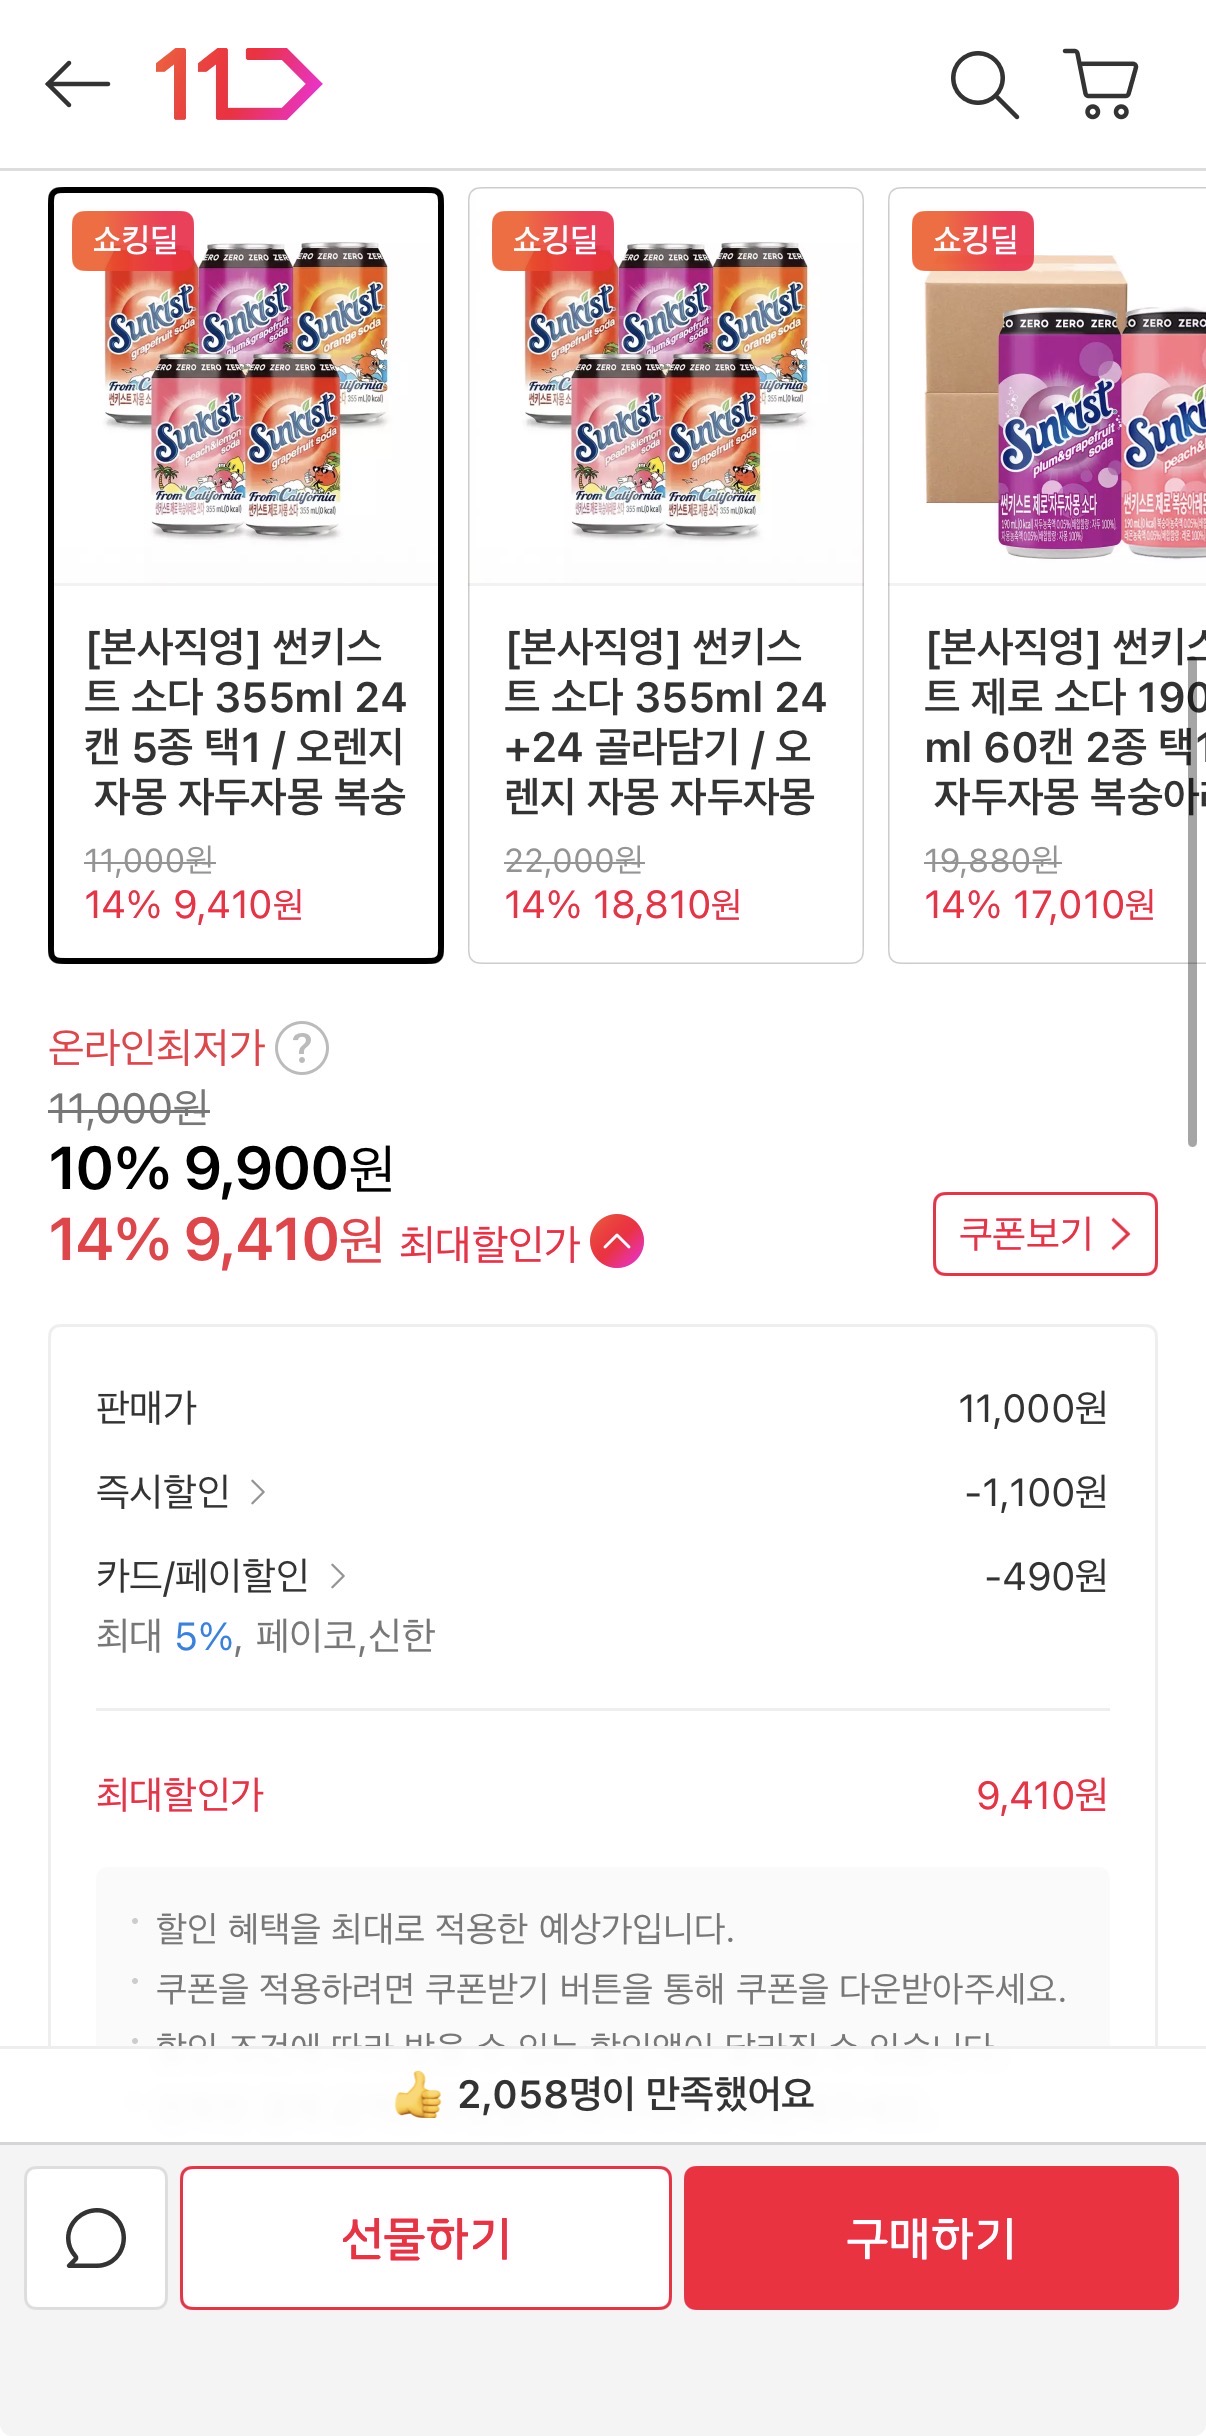
Task: Expand the 카드/페이할인 discount details
Action: coord(338,1576)
